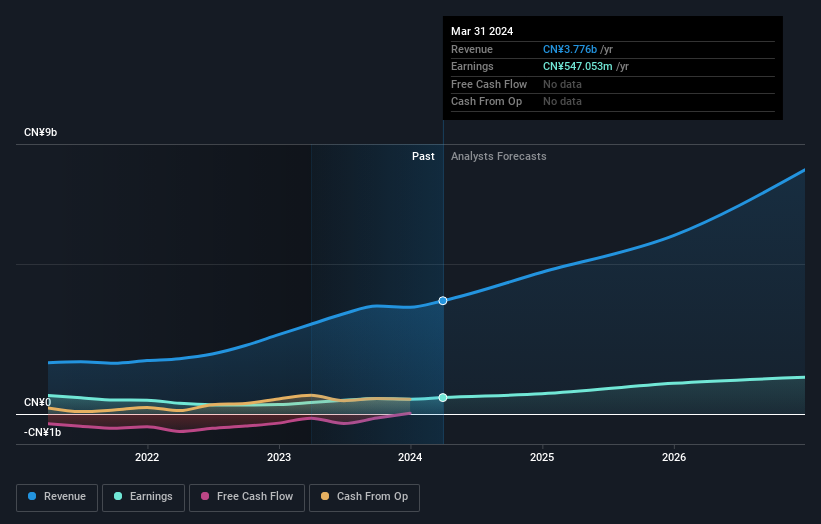Click the orange Cash From Op legend dot
This screenshot has width=821, height=524.
click(325, 496)
